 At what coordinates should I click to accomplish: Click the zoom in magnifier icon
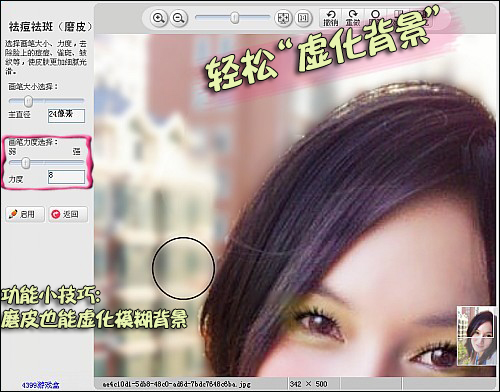coord(159,18)
